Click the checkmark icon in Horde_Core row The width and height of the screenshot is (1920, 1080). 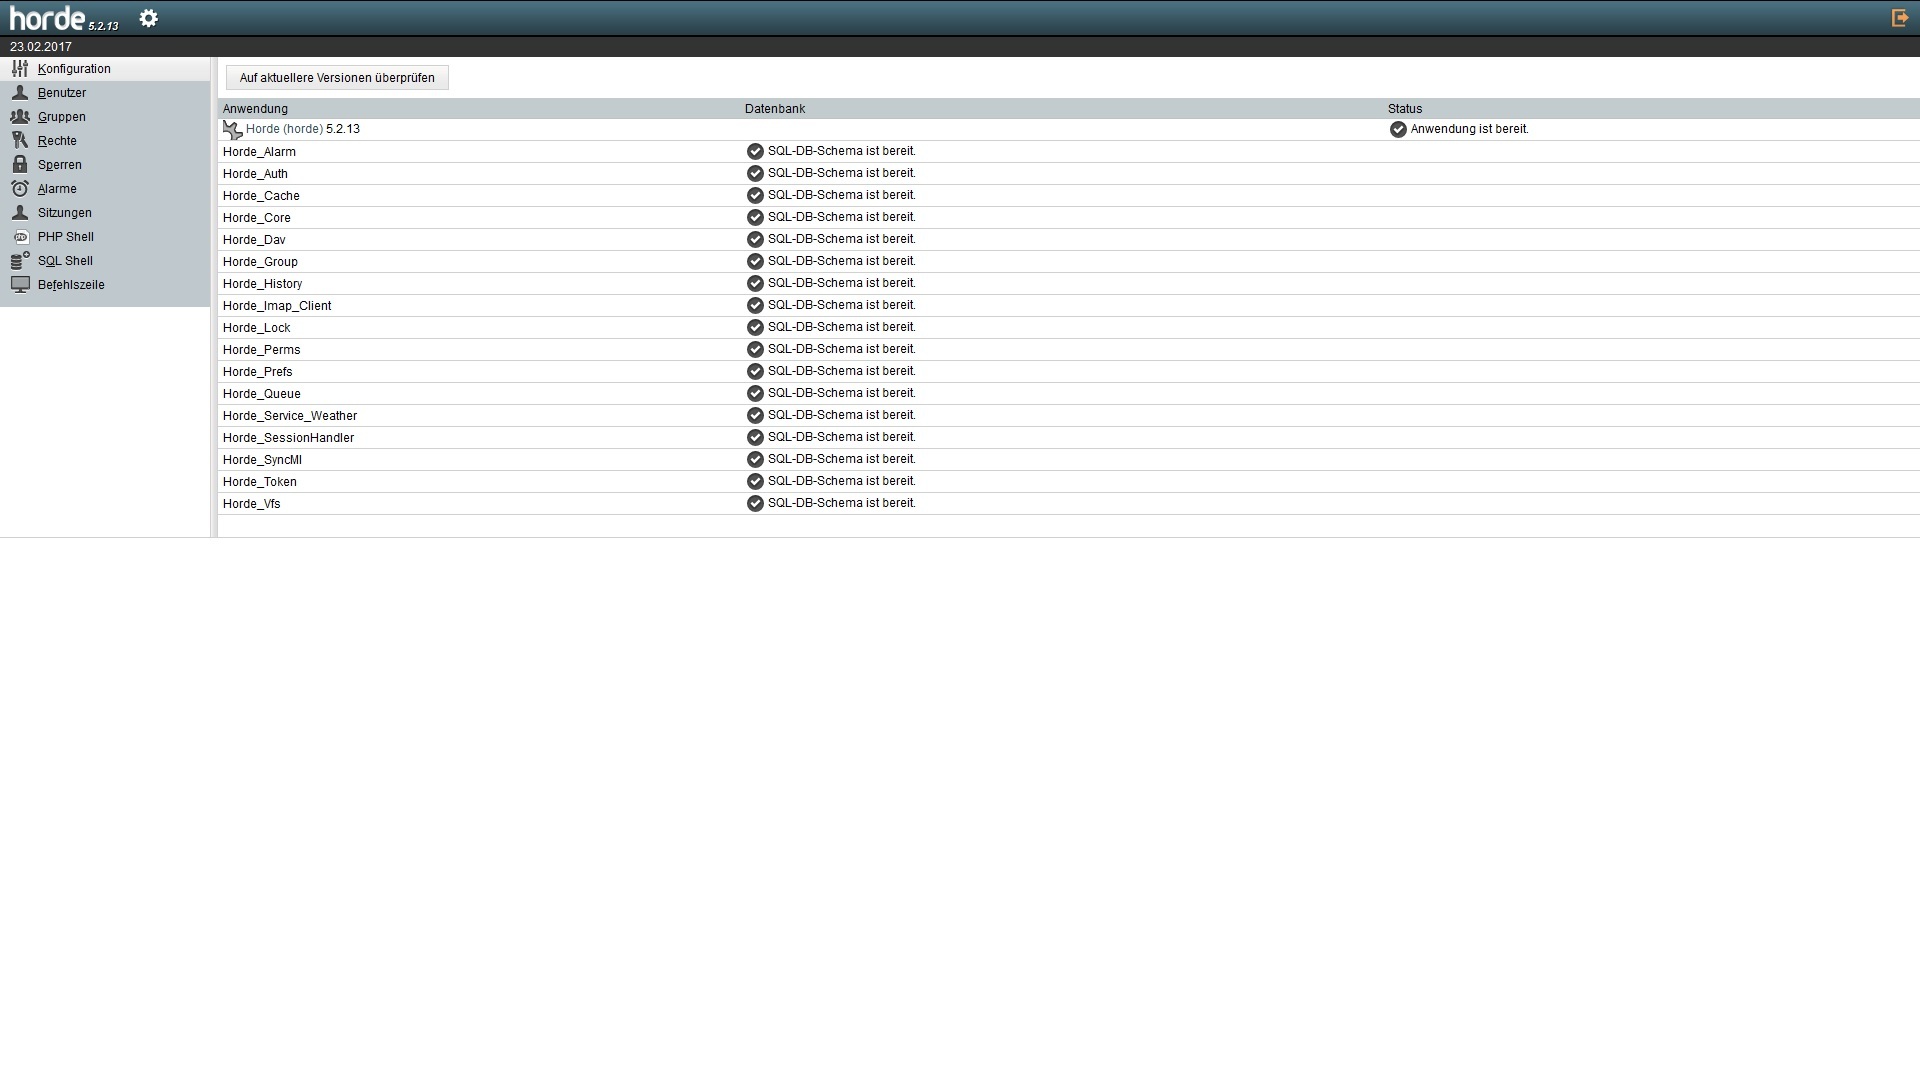click(755, 217)
